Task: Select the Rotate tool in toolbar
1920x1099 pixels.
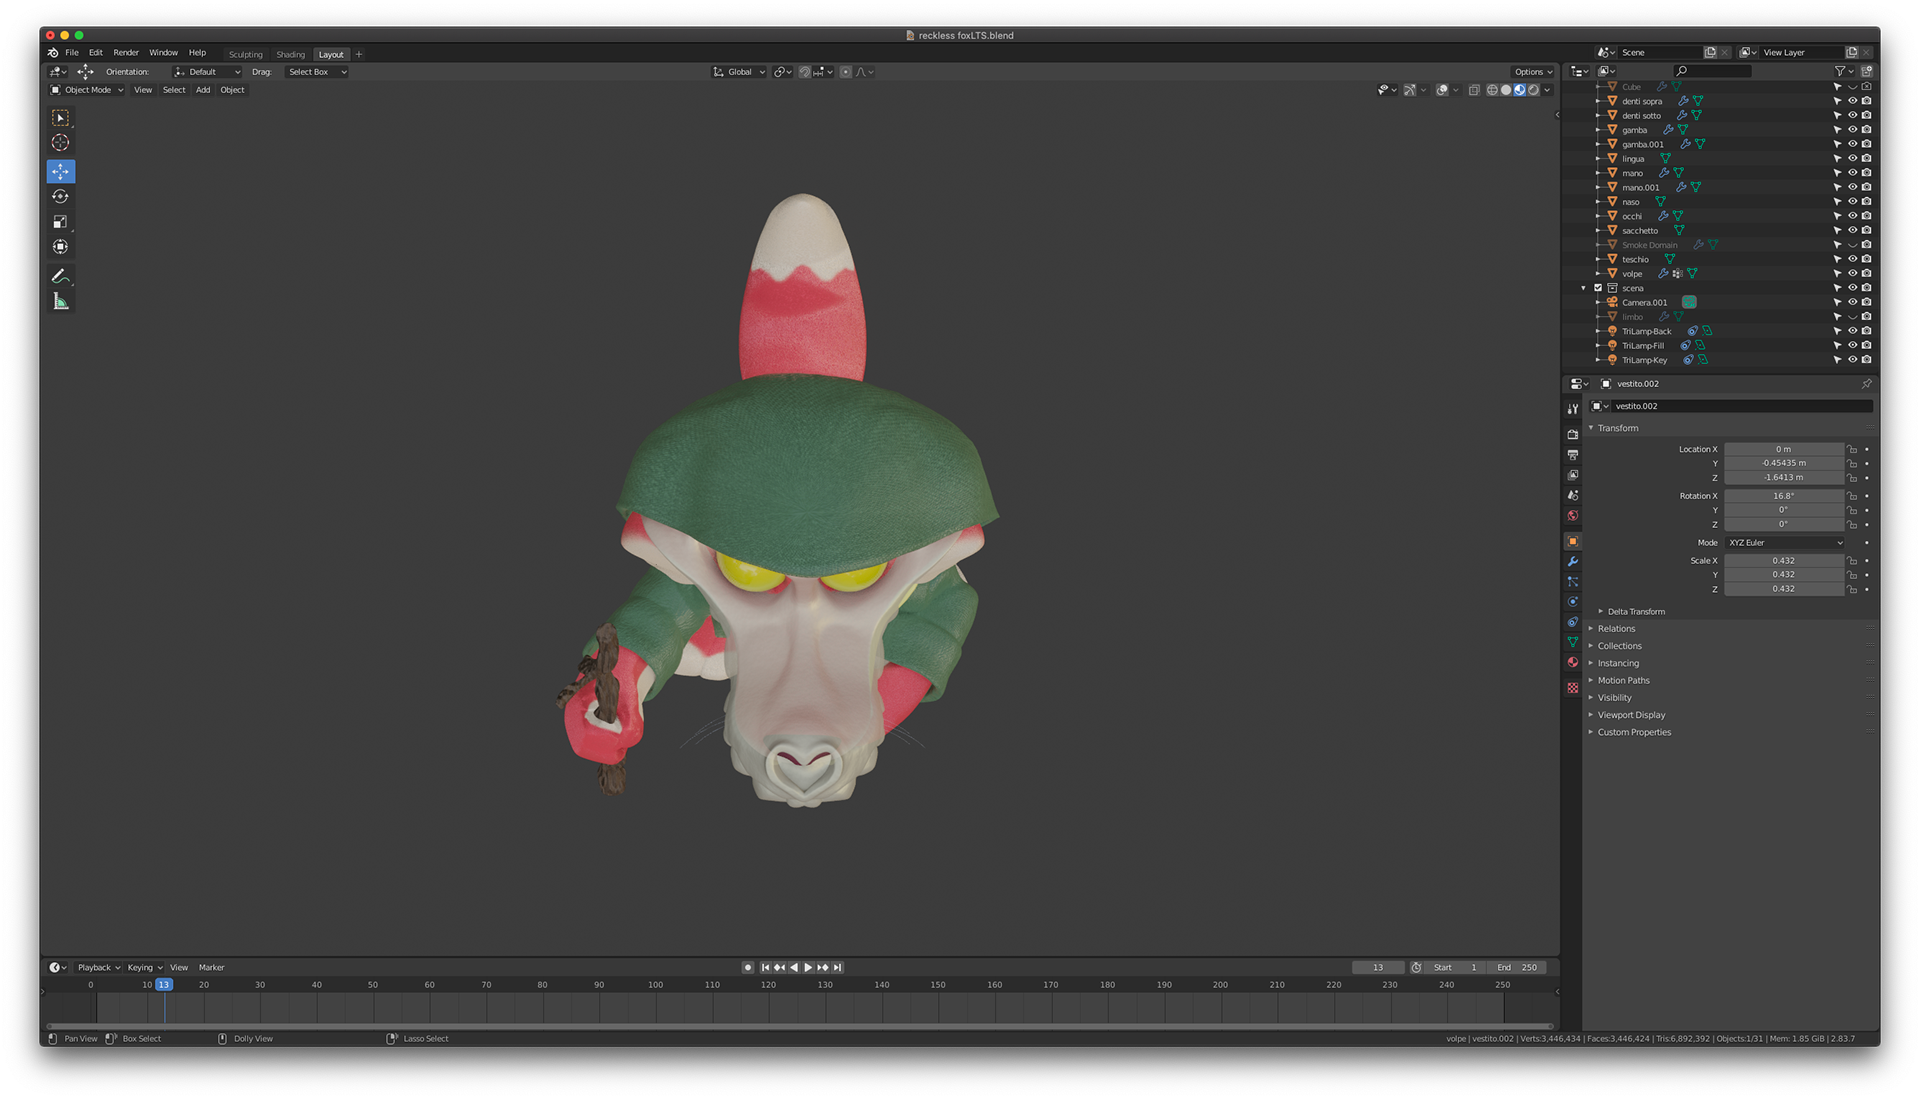Action: pyautogui.click(x=60, y=197)
